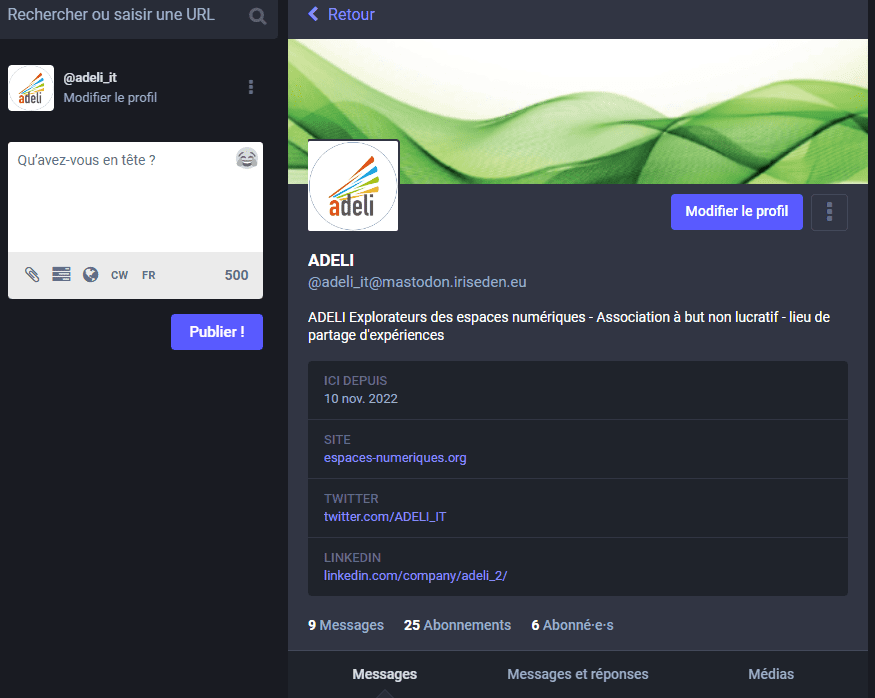Click the @adeli_it username in the sidebar
This screenshot has width=875, height=698.
coord(90,78)
